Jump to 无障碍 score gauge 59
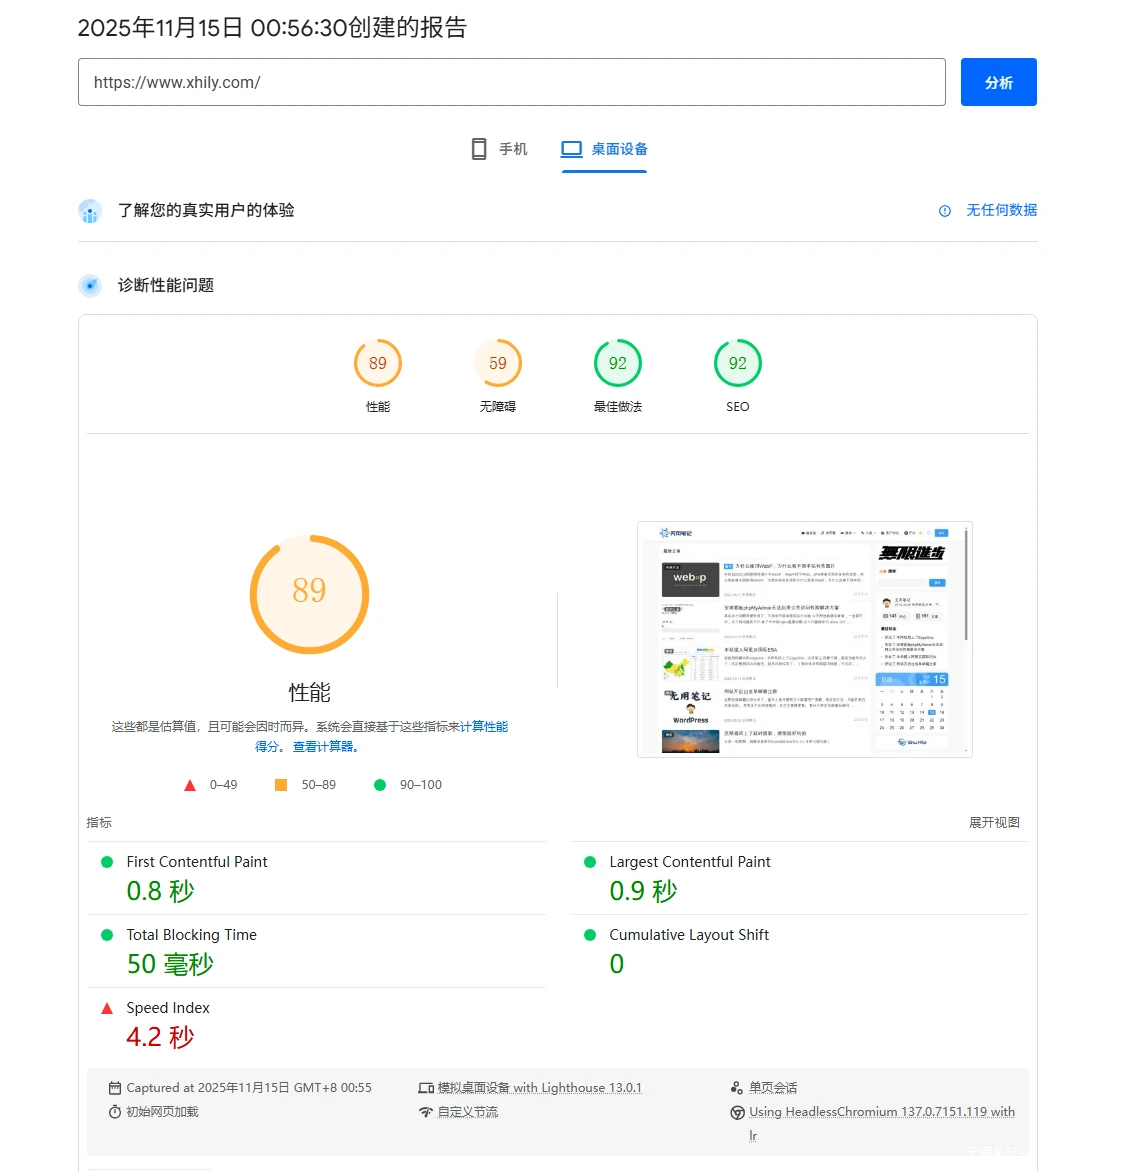Image resolution: width=1125 pixels, height=1172 pixels. coord(498,364)
